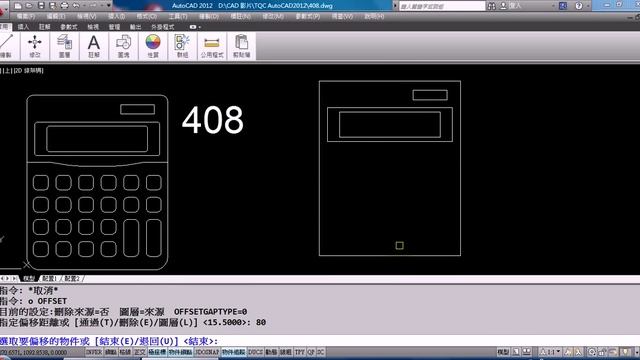Switch to the 外掛程式 ribbon tab
The image size is (640, 360).
(x=162, y=27)
